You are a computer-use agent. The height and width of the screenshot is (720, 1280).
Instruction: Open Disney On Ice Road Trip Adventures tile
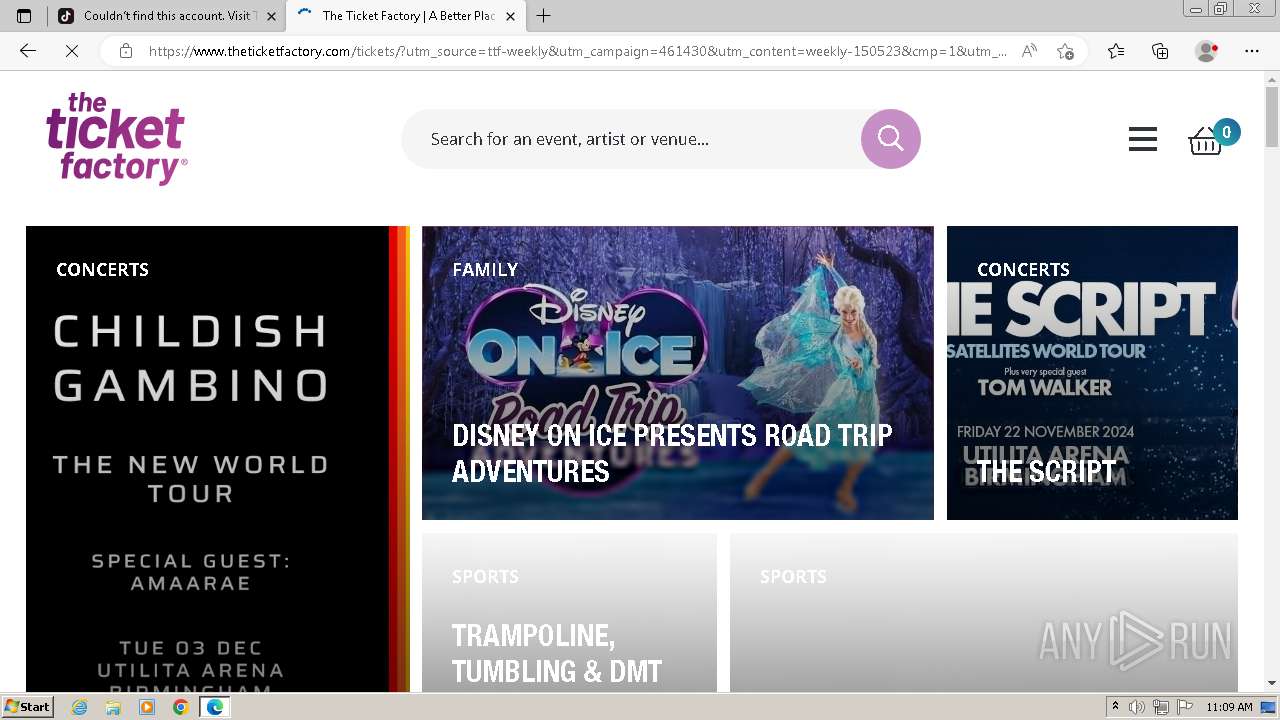[677, 373]
